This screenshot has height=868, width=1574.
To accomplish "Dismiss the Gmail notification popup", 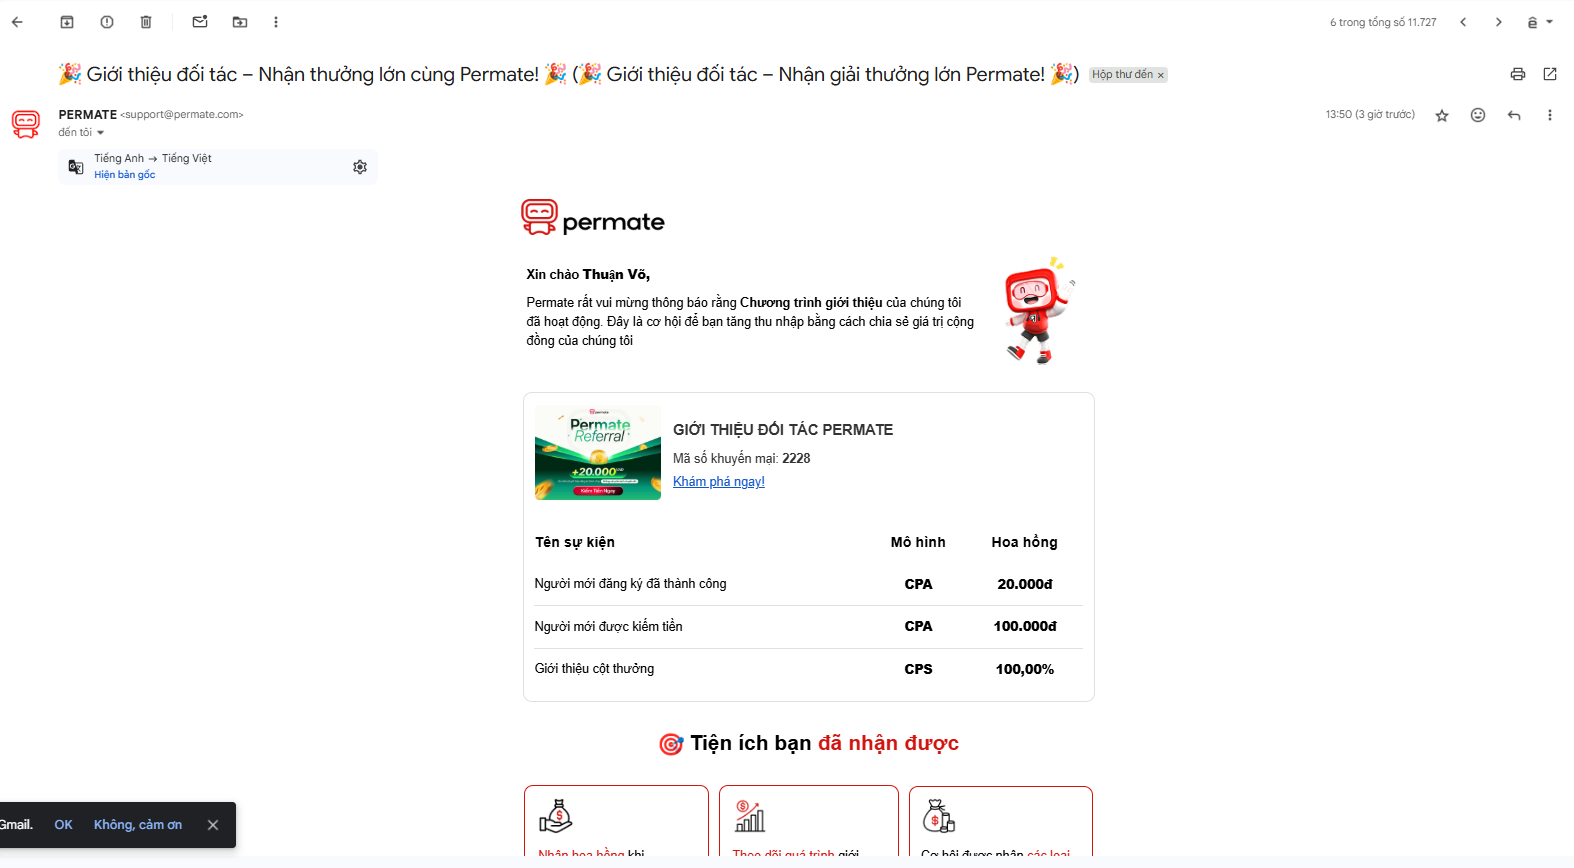I will coord(213,825).
